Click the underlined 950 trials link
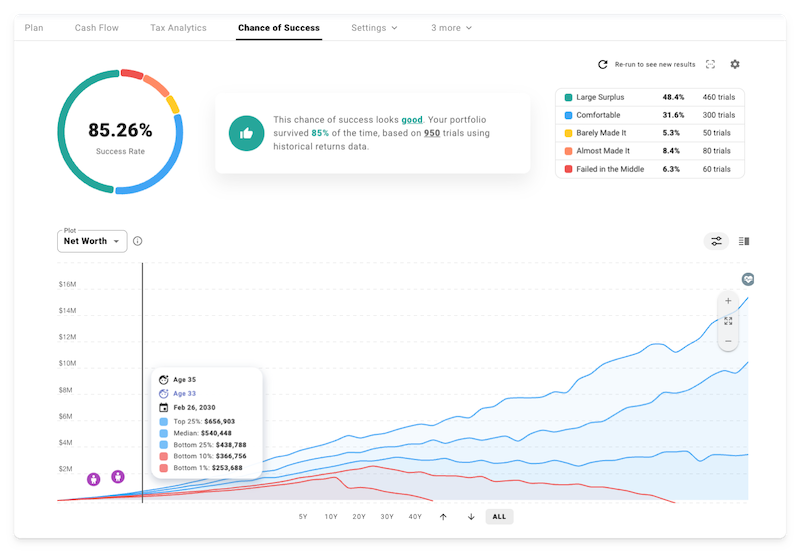Screen dimensions: 800x552 [432, 133]
